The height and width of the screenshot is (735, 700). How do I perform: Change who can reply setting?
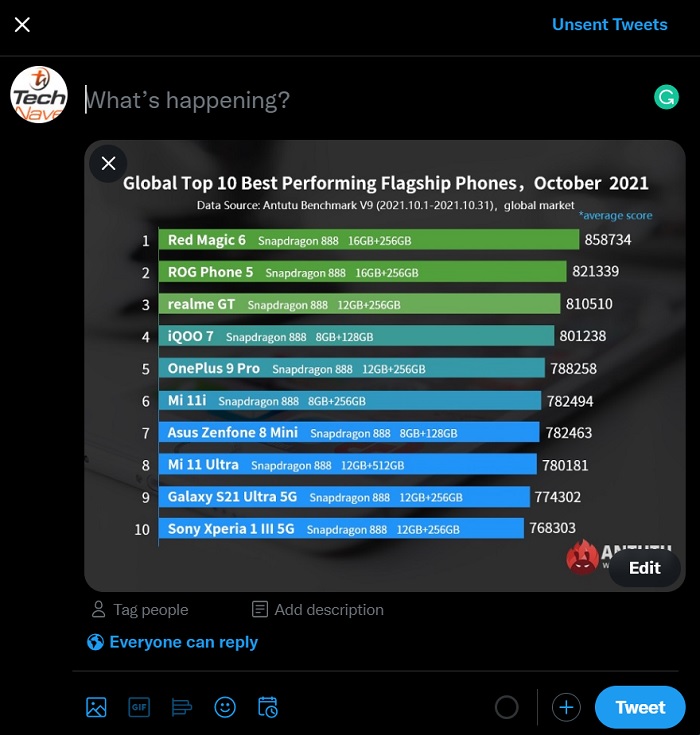click(172, 642)
